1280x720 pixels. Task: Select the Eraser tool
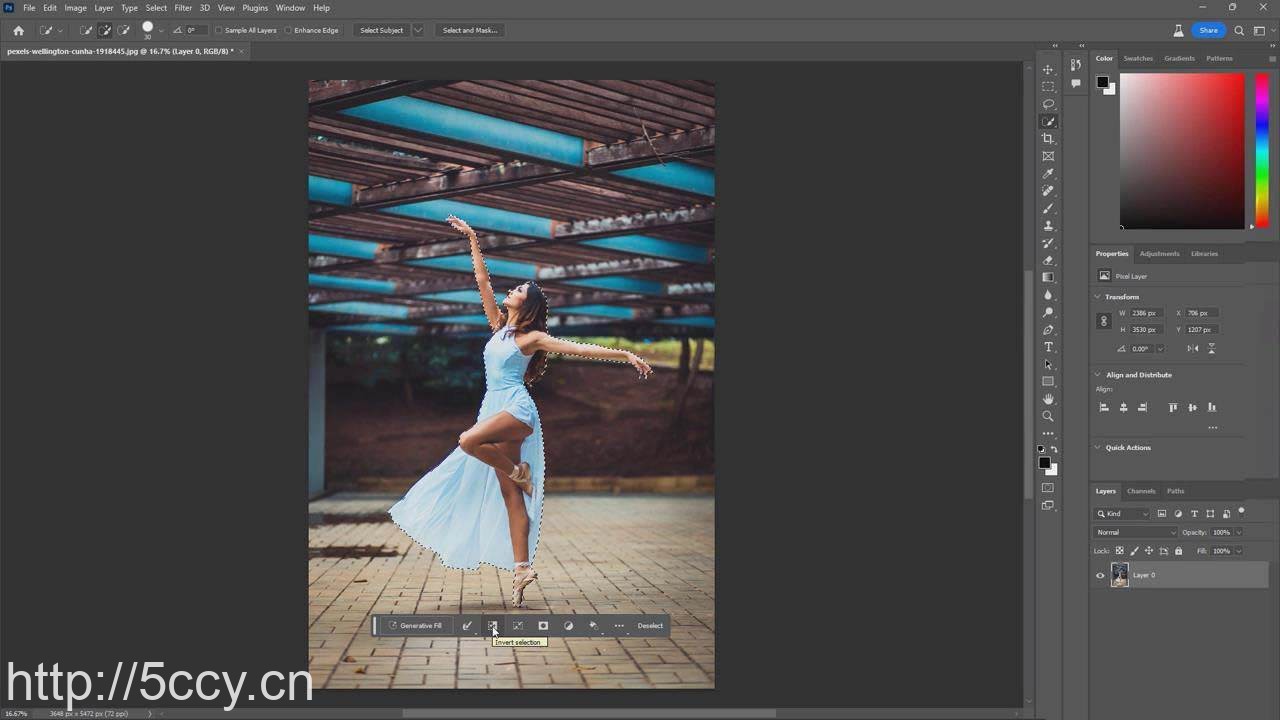(x=1048, y=260)
